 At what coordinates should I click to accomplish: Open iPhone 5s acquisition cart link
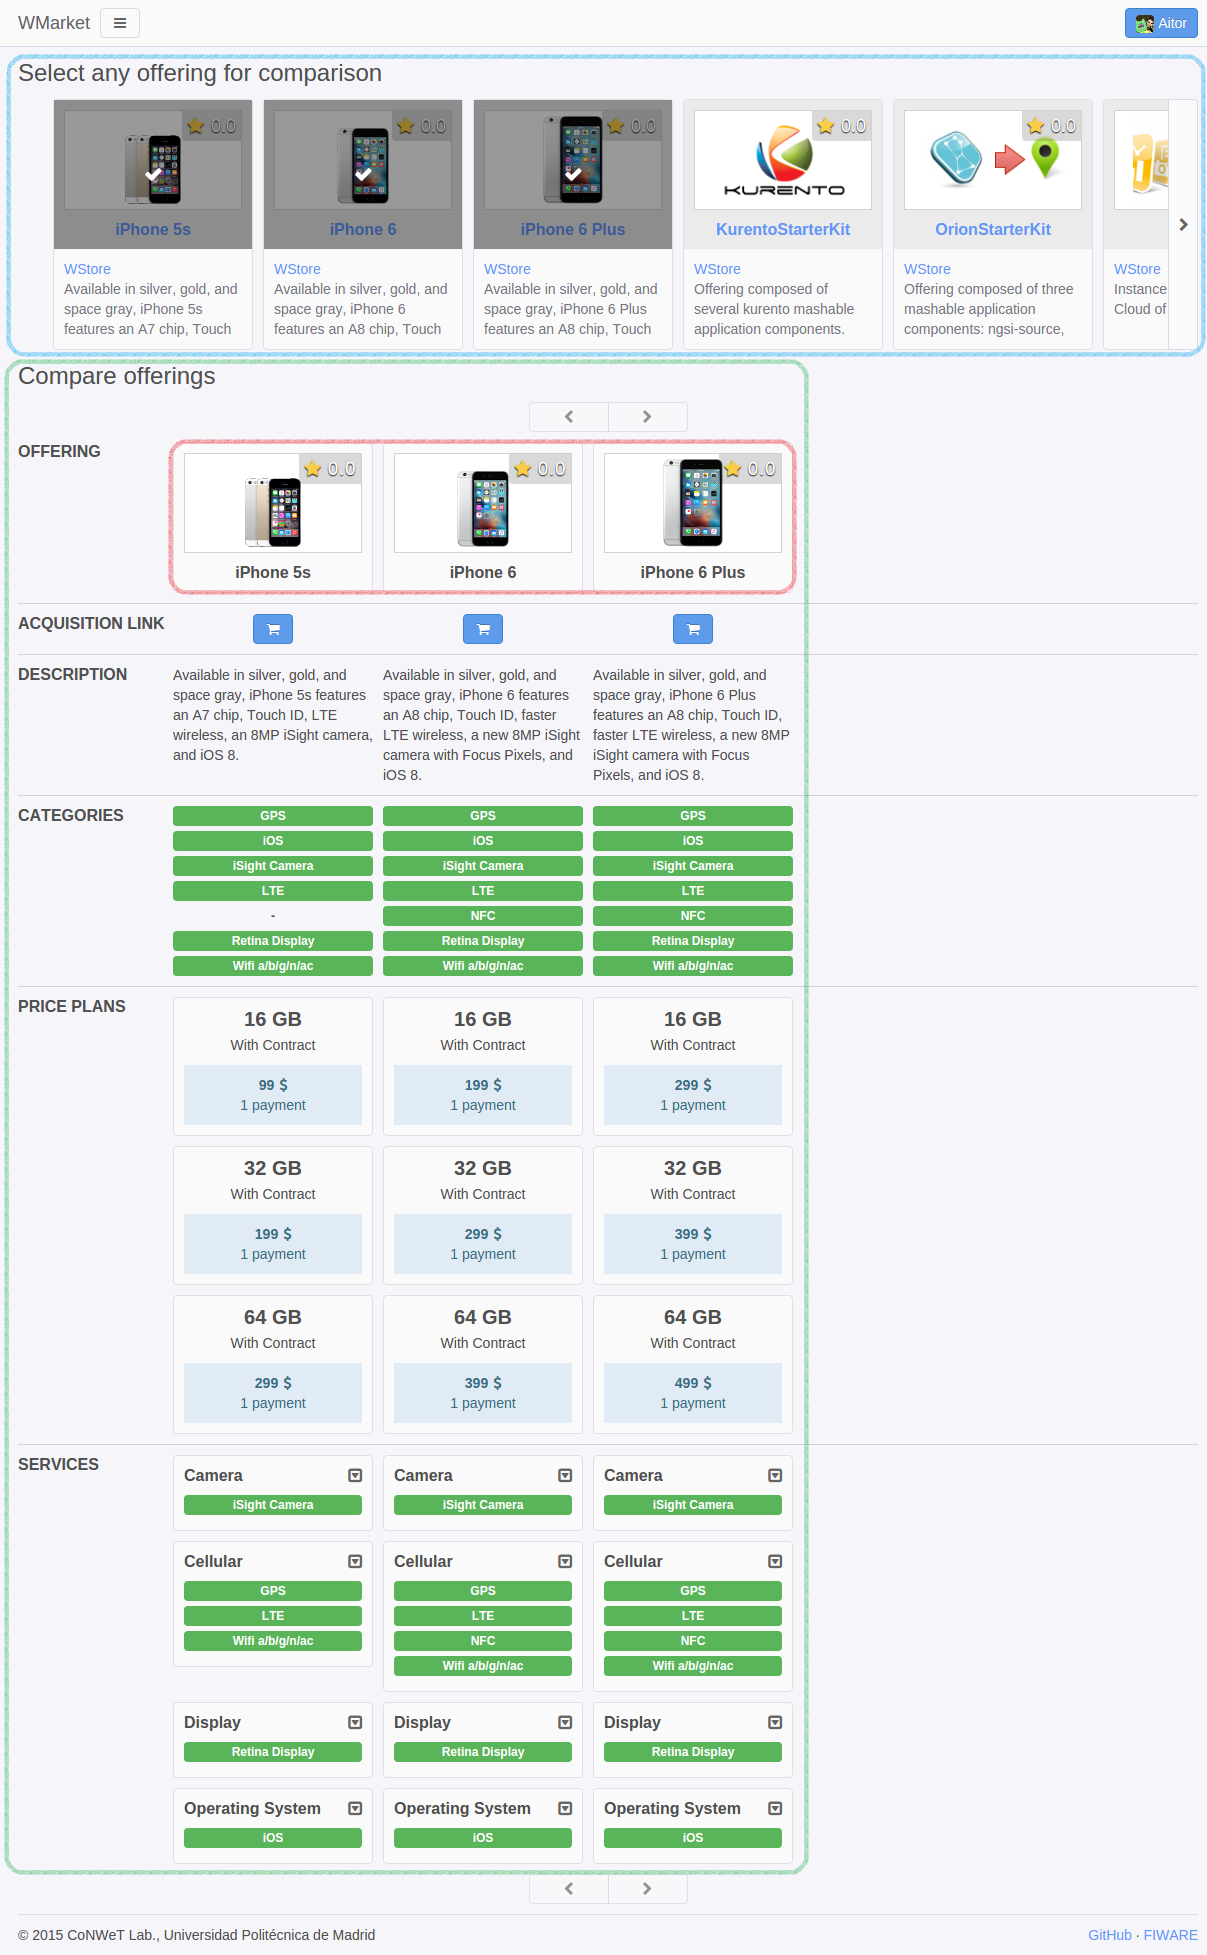tap(273, 629)
